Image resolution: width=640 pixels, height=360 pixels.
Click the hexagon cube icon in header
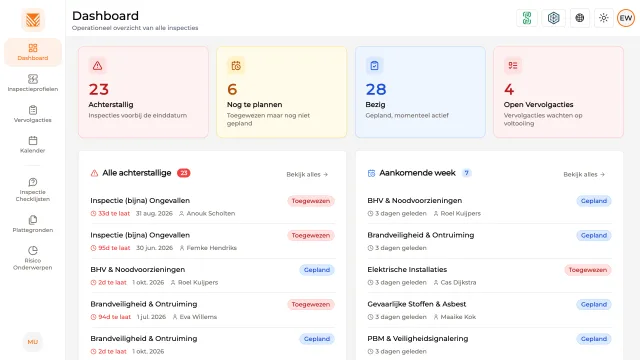coord(553,18)
